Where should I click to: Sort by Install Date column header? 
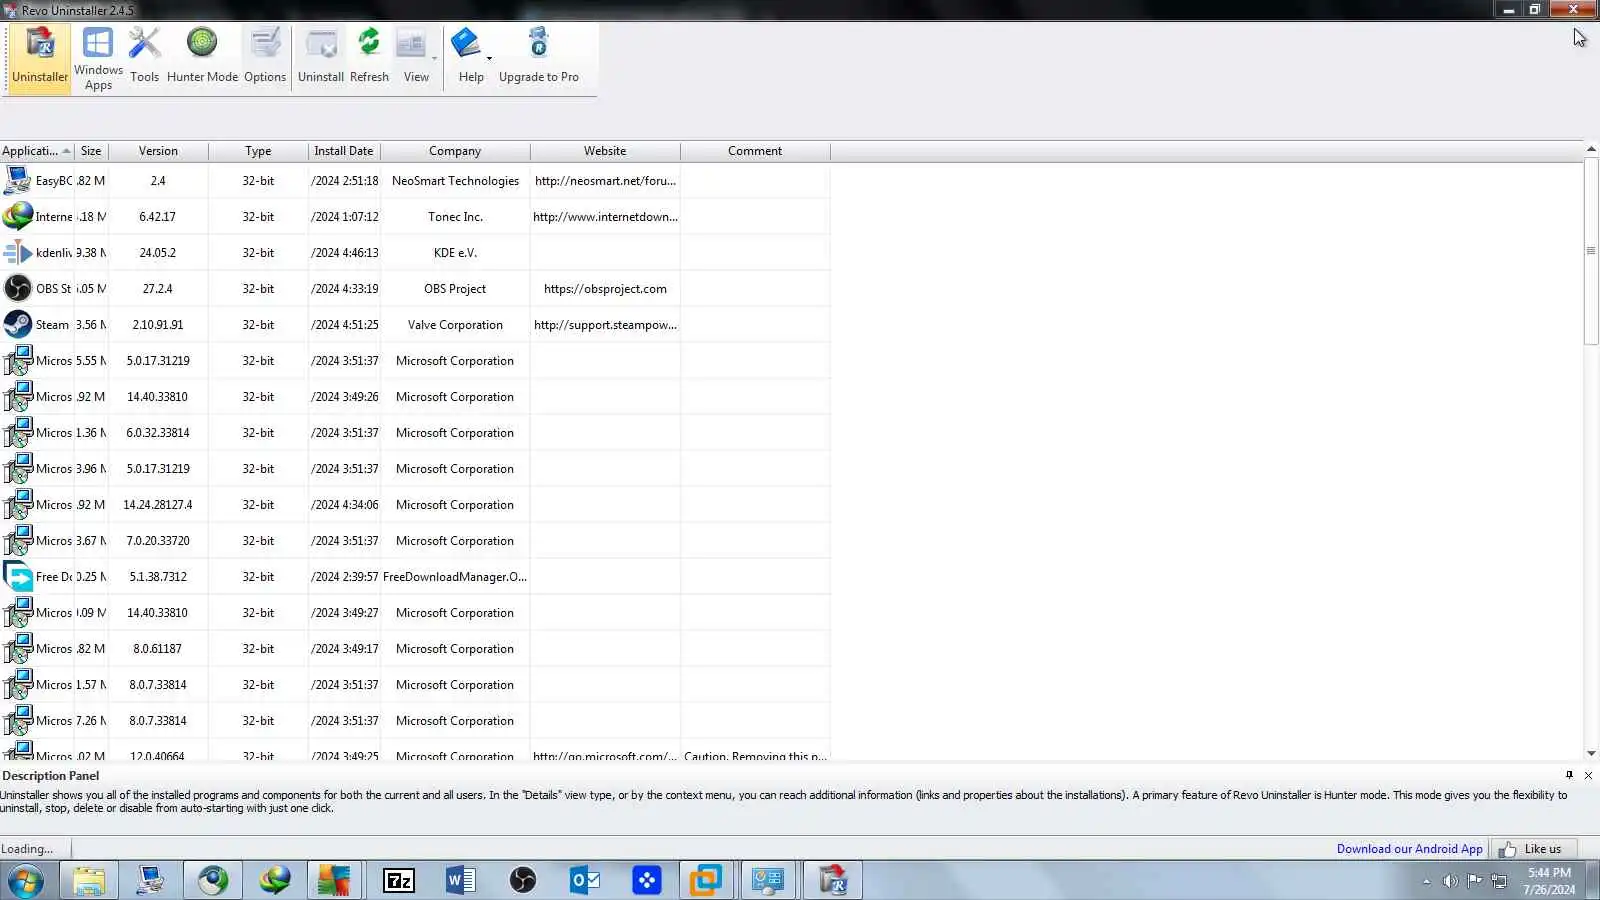pos(344,151)
